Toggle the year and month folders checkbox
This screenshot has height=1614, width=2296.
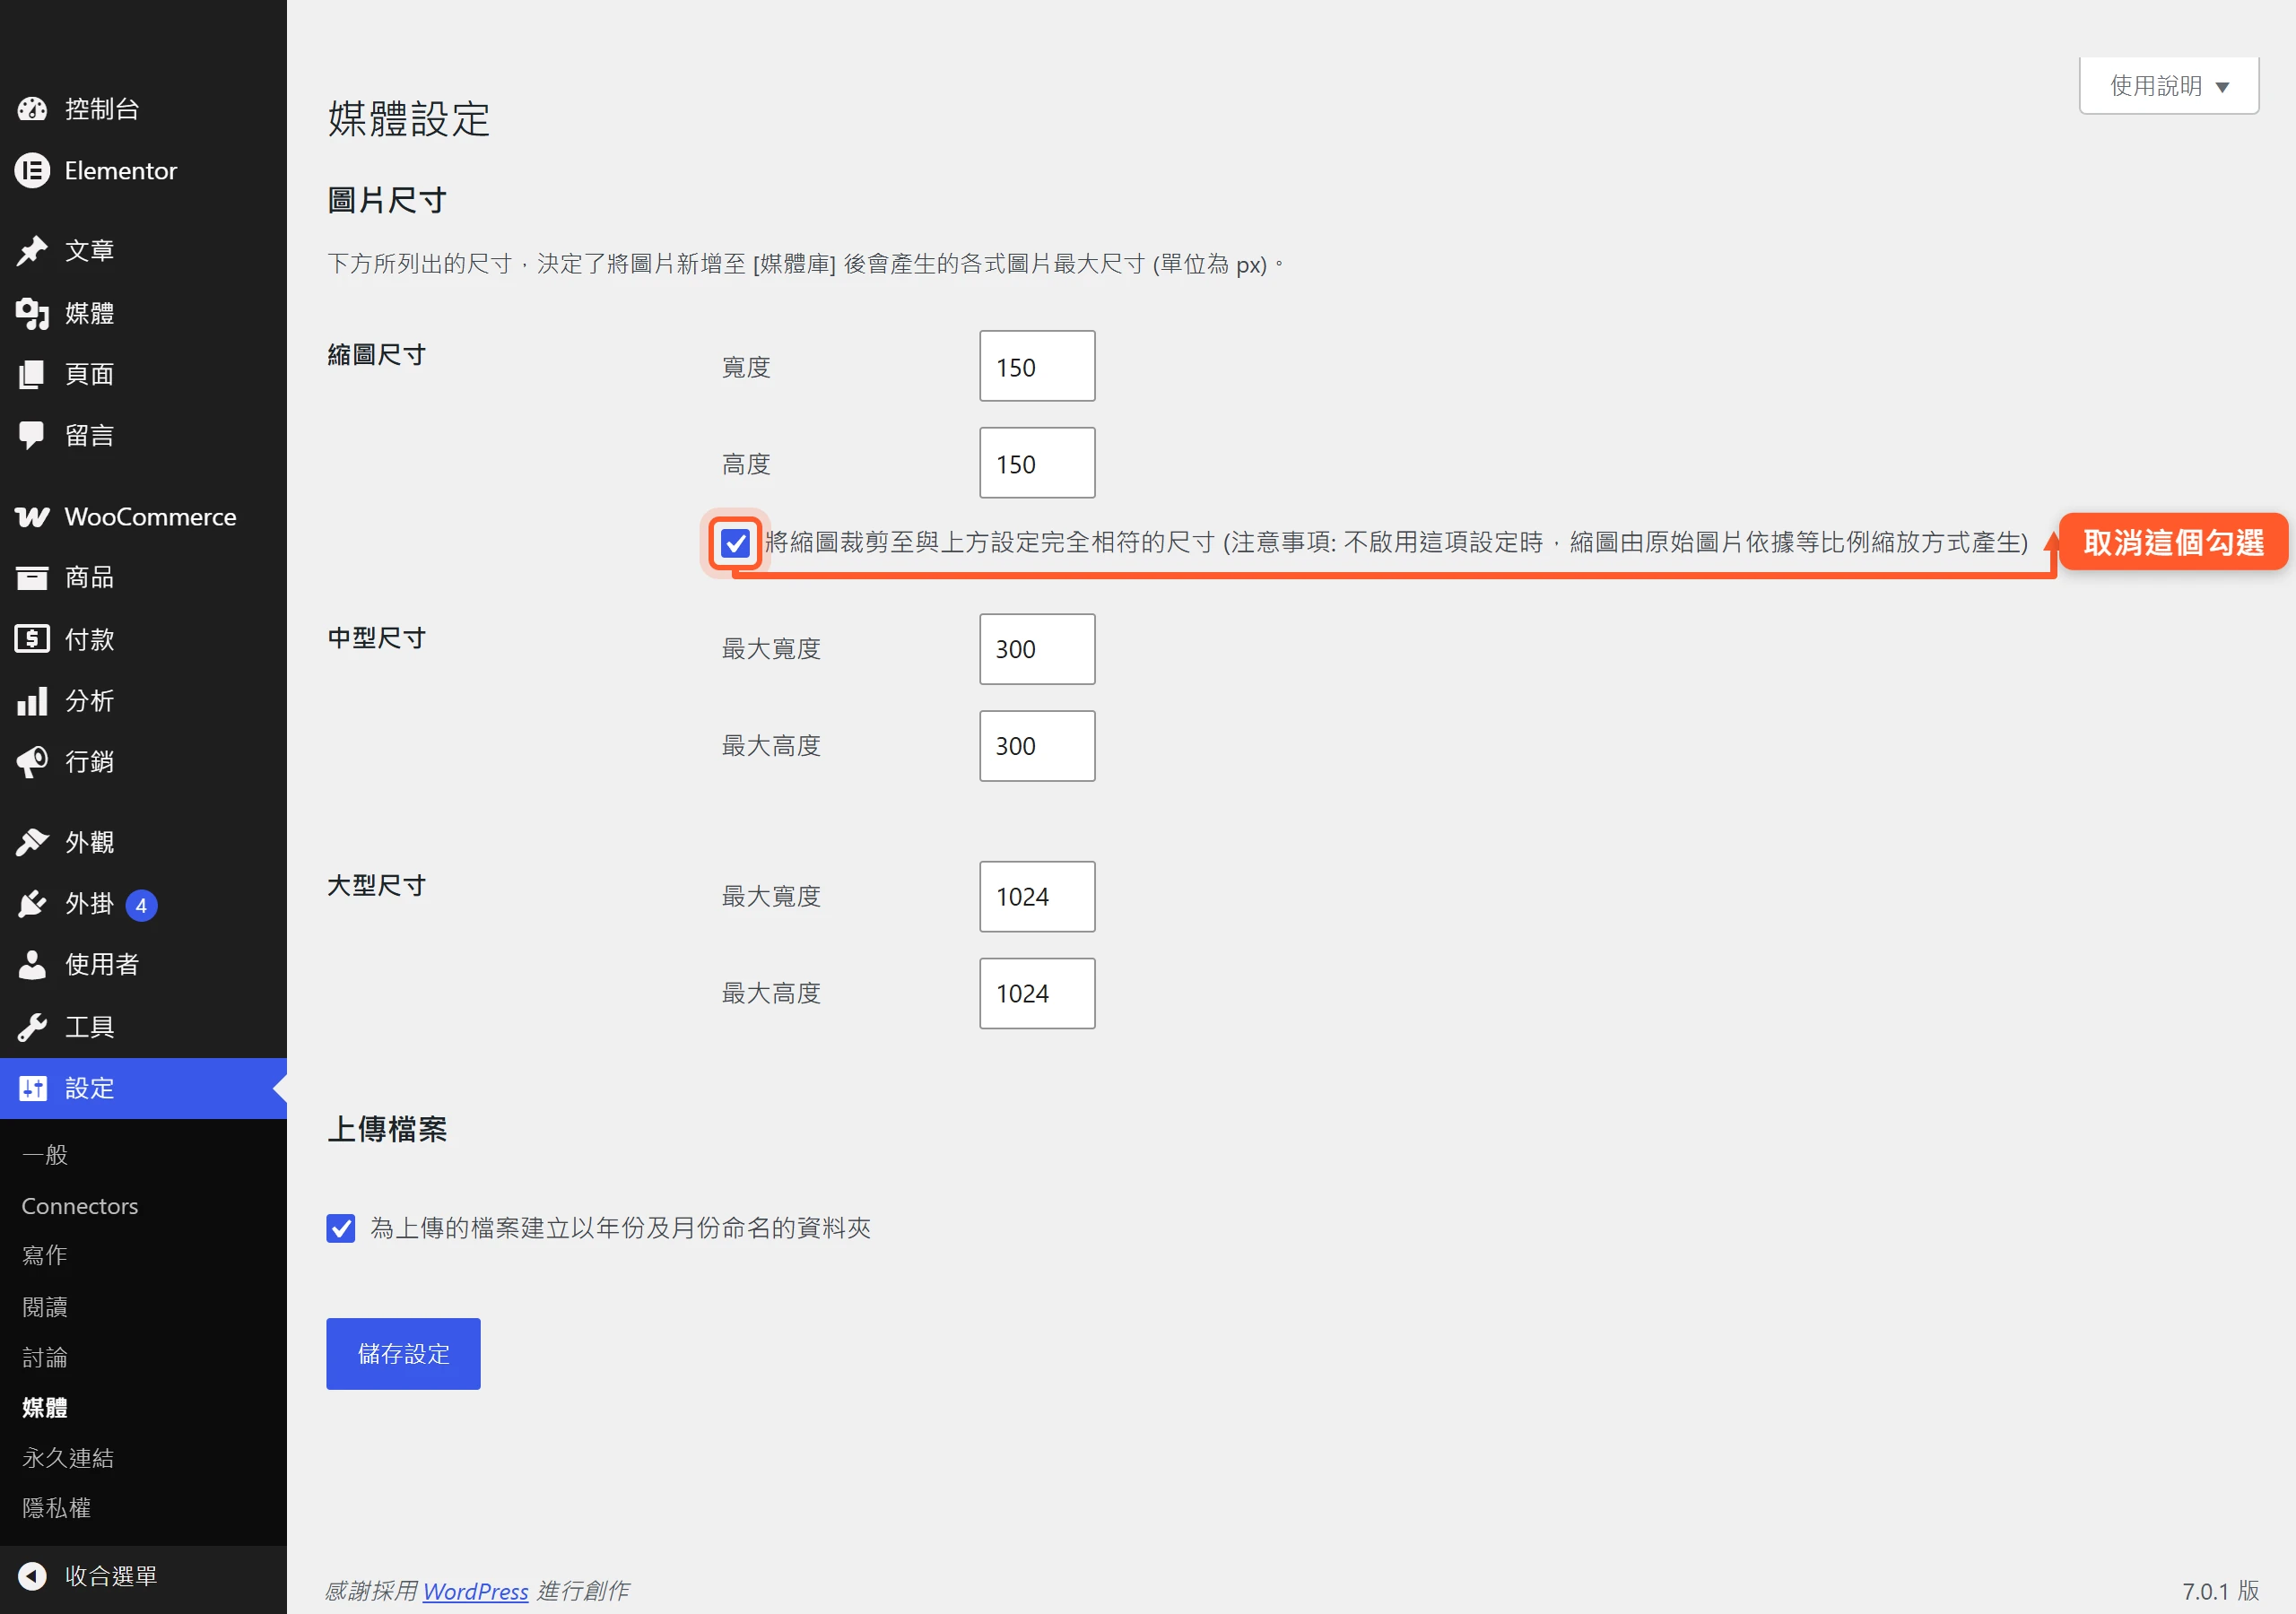tap(341, 1228)
